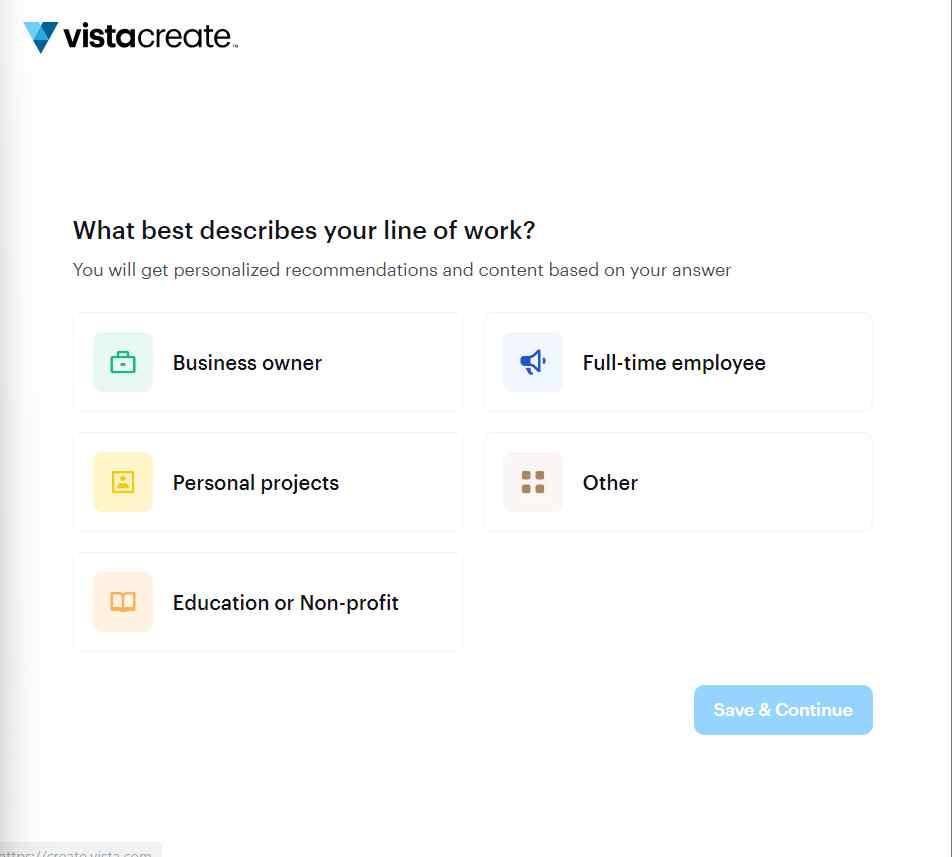
Task: Click the brown four-squares Other icon
Action: 532,482
